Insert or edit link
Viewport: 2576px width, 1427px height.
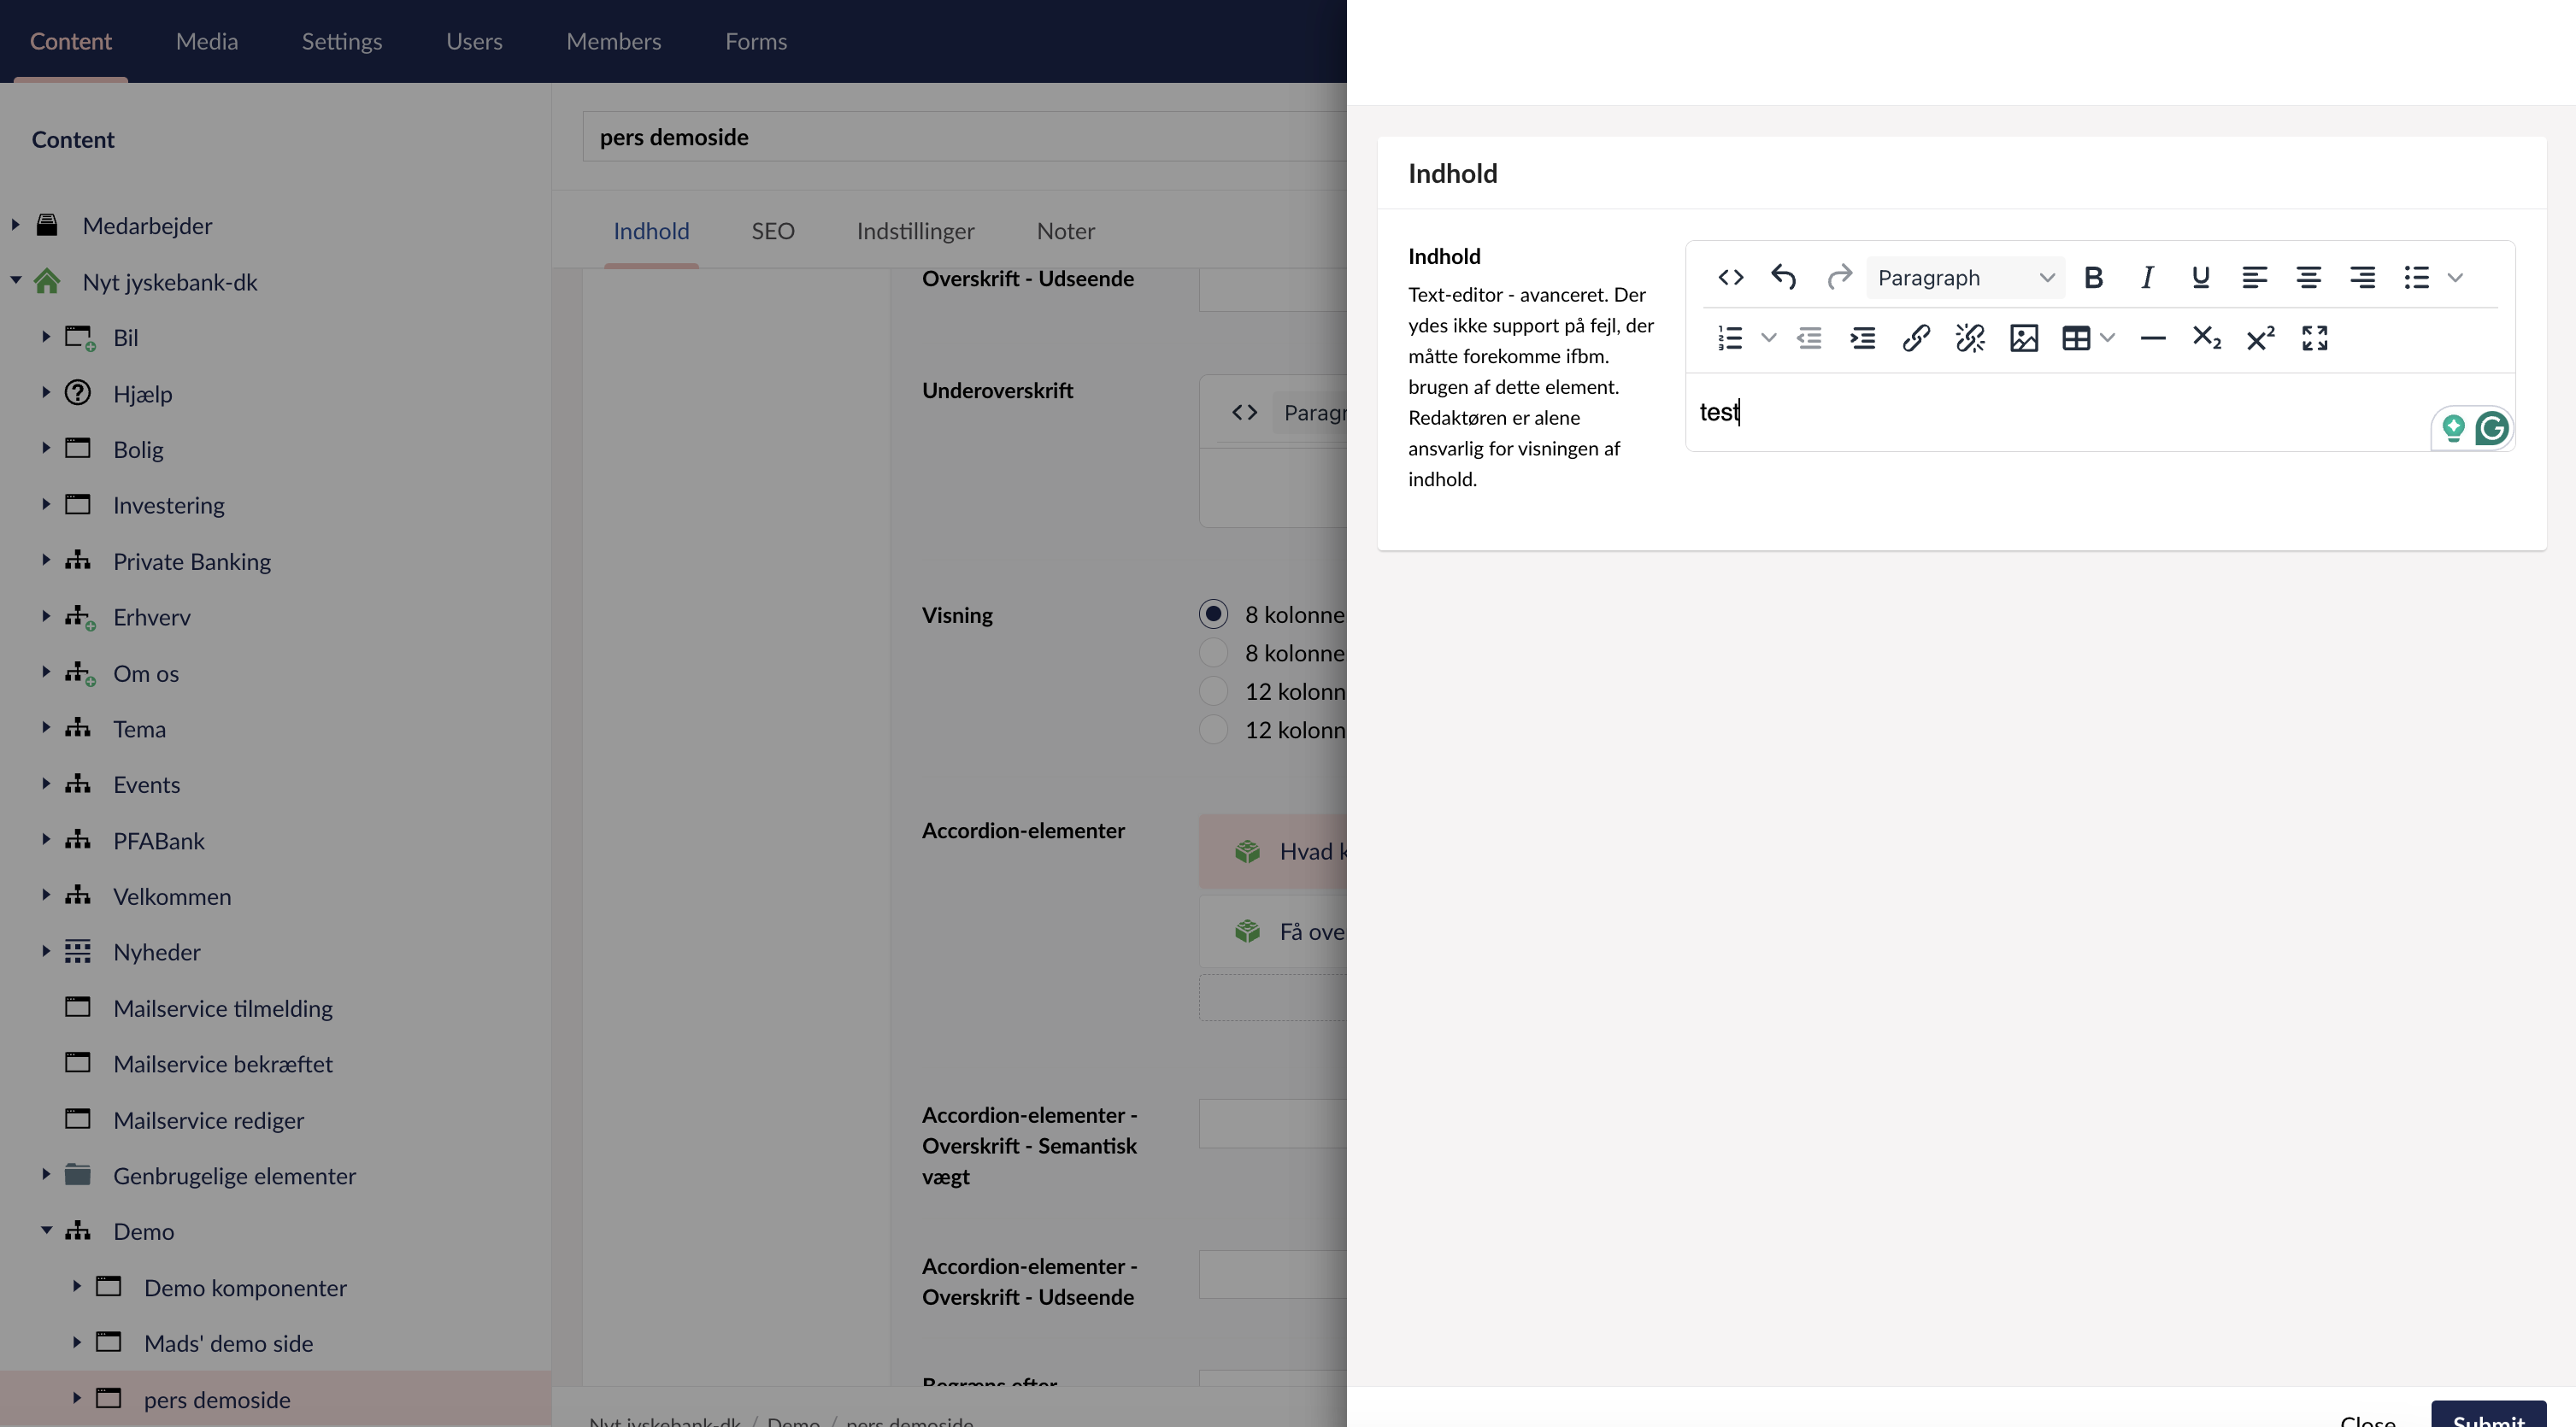point(1916,338)
